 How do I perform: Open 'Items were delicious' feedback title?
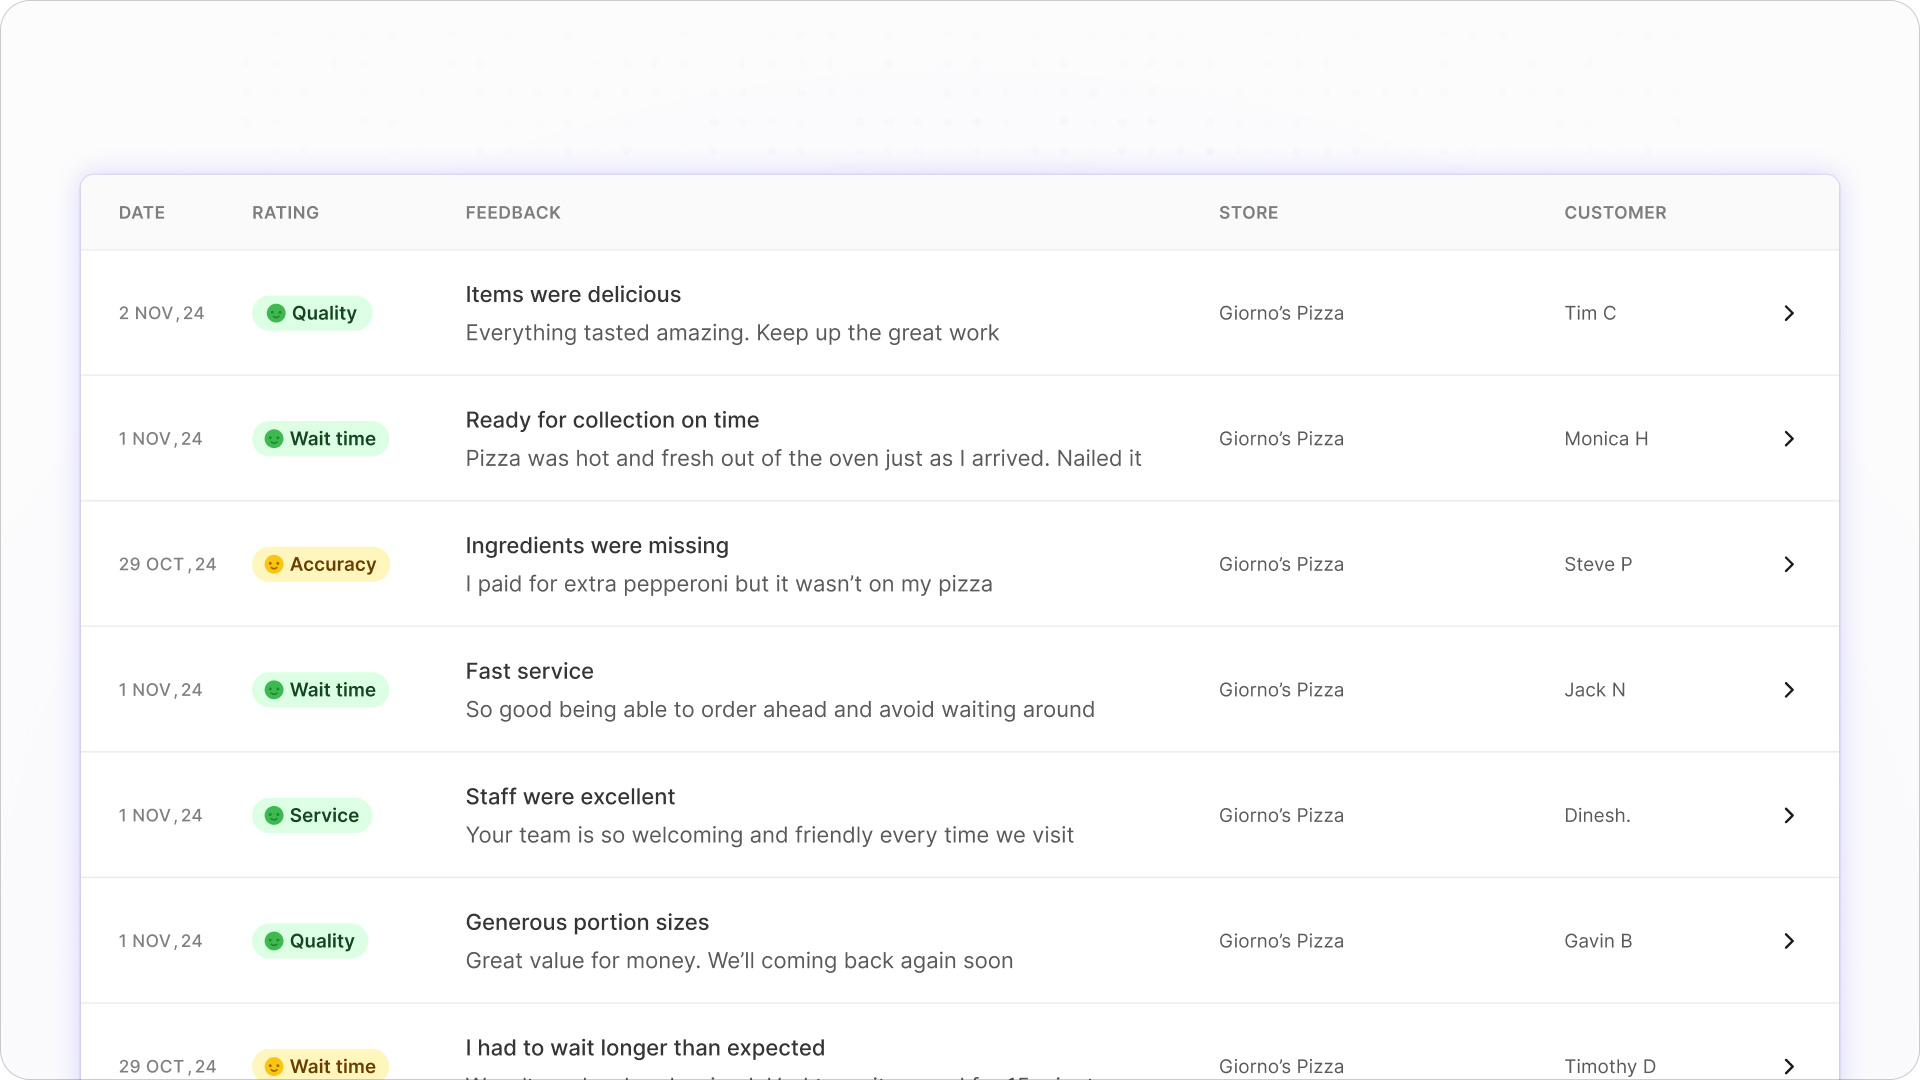[573, 295]
